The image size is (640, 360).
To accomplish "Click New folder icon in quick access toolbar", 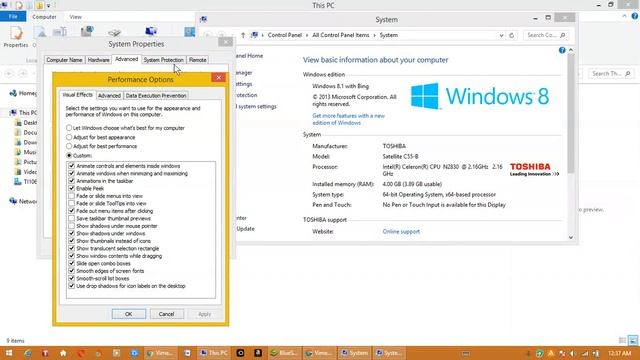I will click(39, 5).
